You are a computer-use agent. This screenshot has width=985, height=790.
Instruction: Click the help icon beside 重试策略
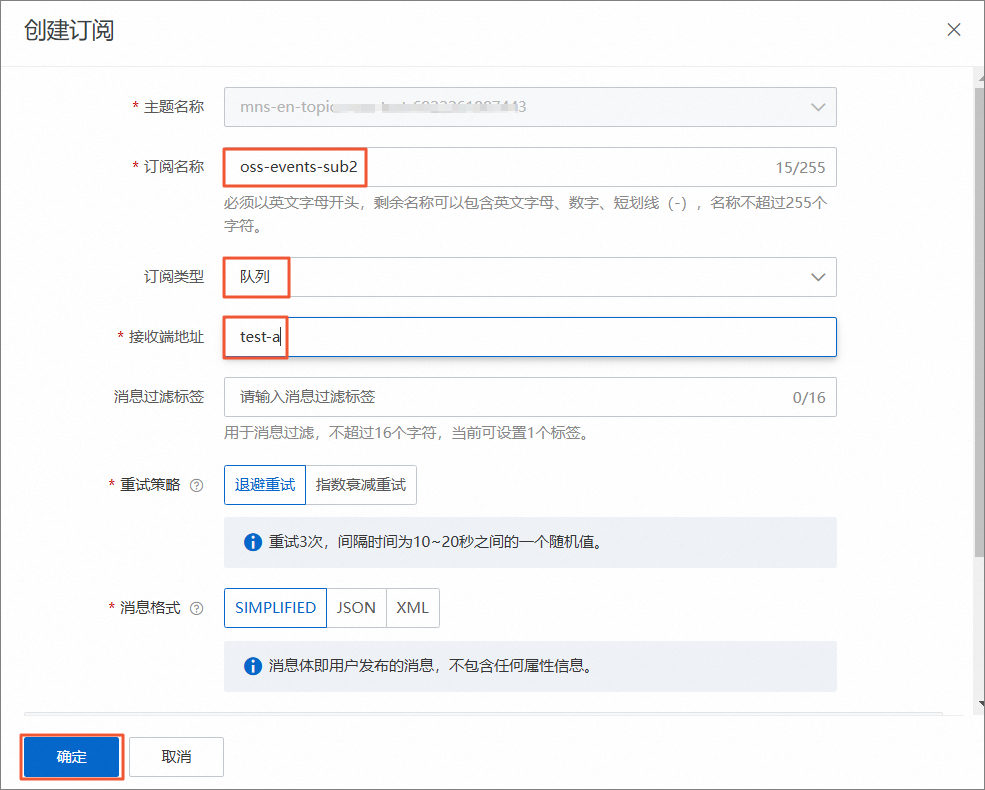[x=197, y=485]
